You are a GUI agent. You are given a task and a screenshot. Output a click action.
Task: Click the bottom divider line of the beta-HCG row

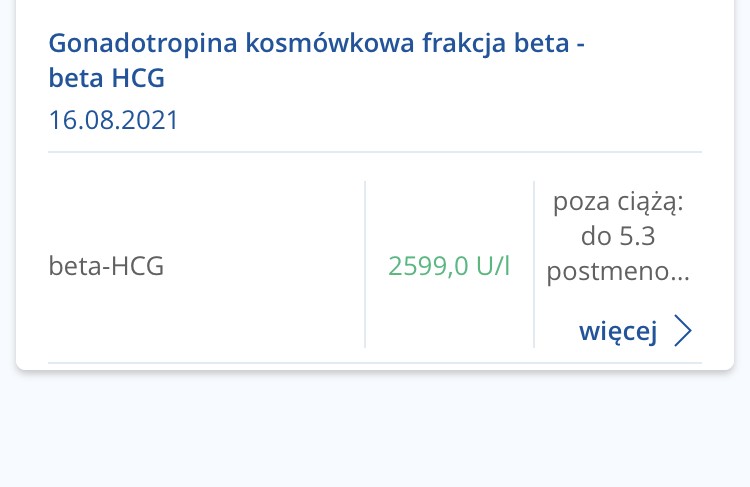(375, 362)
